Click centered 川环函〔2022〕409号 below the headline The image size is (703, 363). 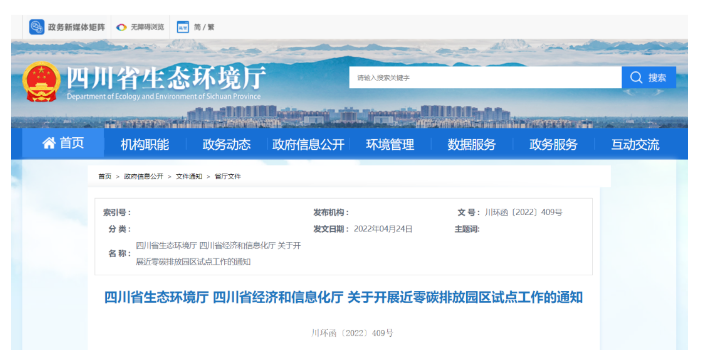[352, 333]
